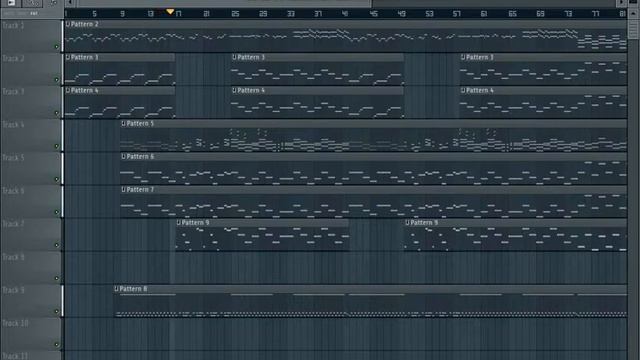640x360 pixels.
Task: Open the Pattern 6 clip menu icon
Action: [x=123, y=157]
